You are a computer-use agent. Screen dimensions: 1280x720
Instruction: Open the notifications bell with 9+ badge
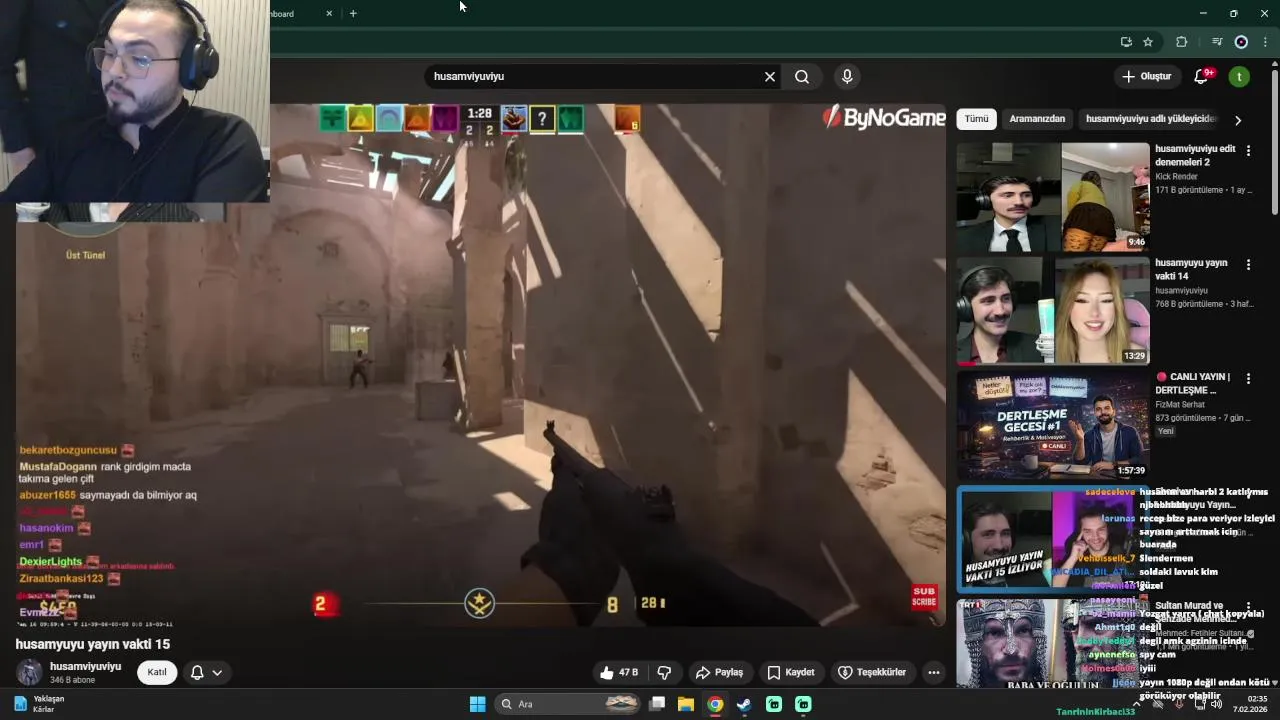coord(1203,76)
